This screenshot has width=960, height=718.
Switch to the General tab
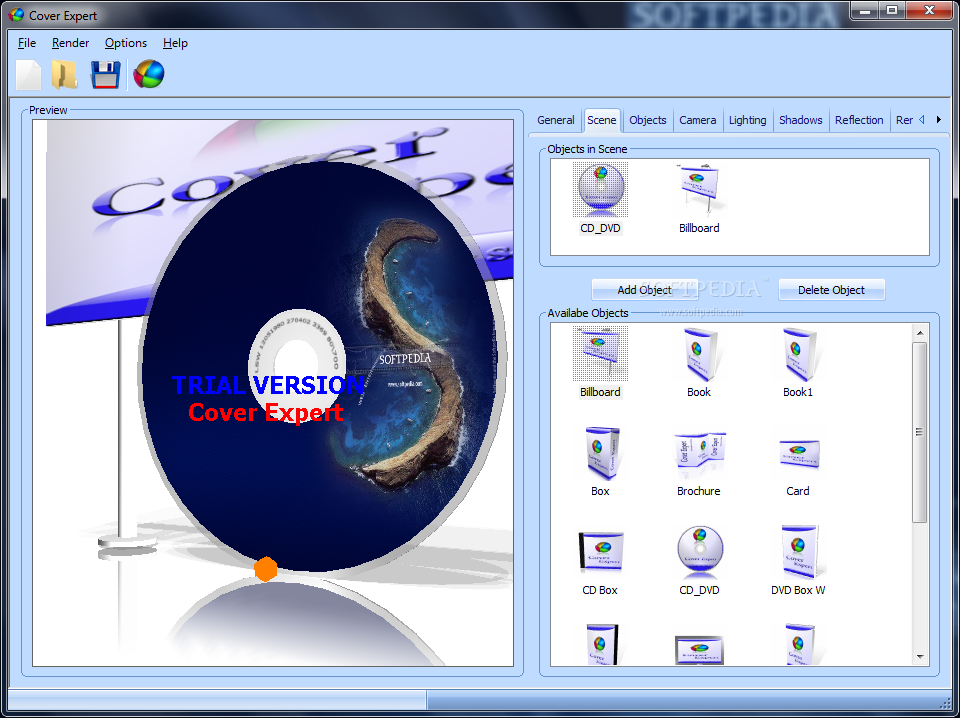click(x=555, y=120)
